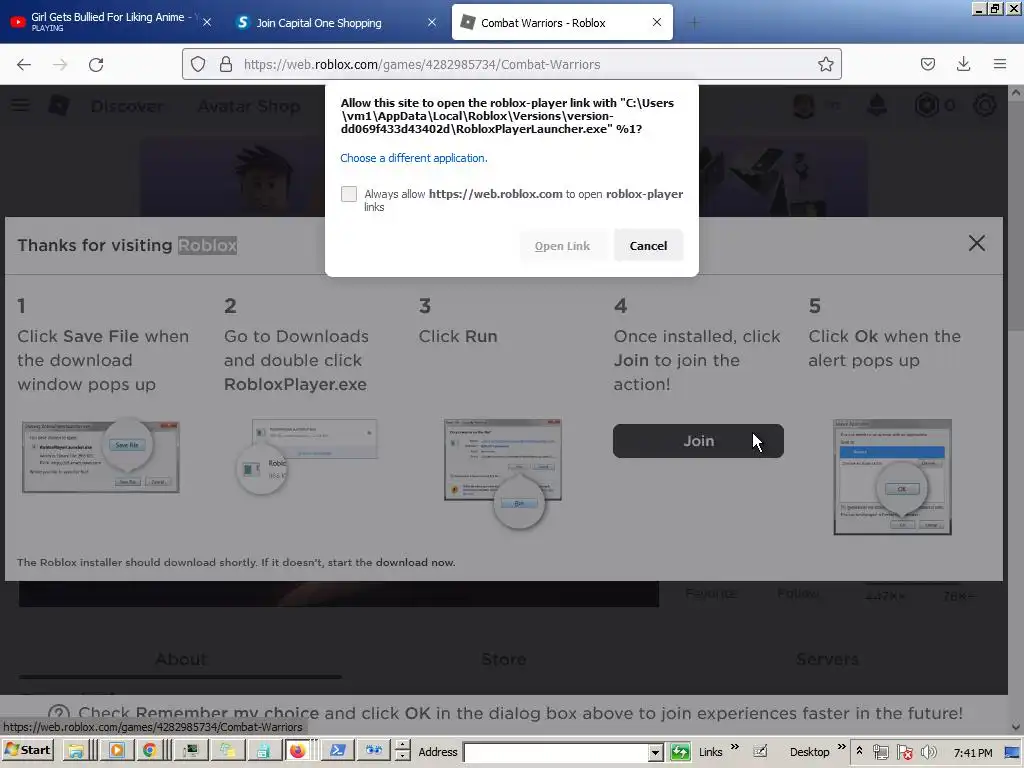Open the shield tracking protection icon

[x=198, y=64]
